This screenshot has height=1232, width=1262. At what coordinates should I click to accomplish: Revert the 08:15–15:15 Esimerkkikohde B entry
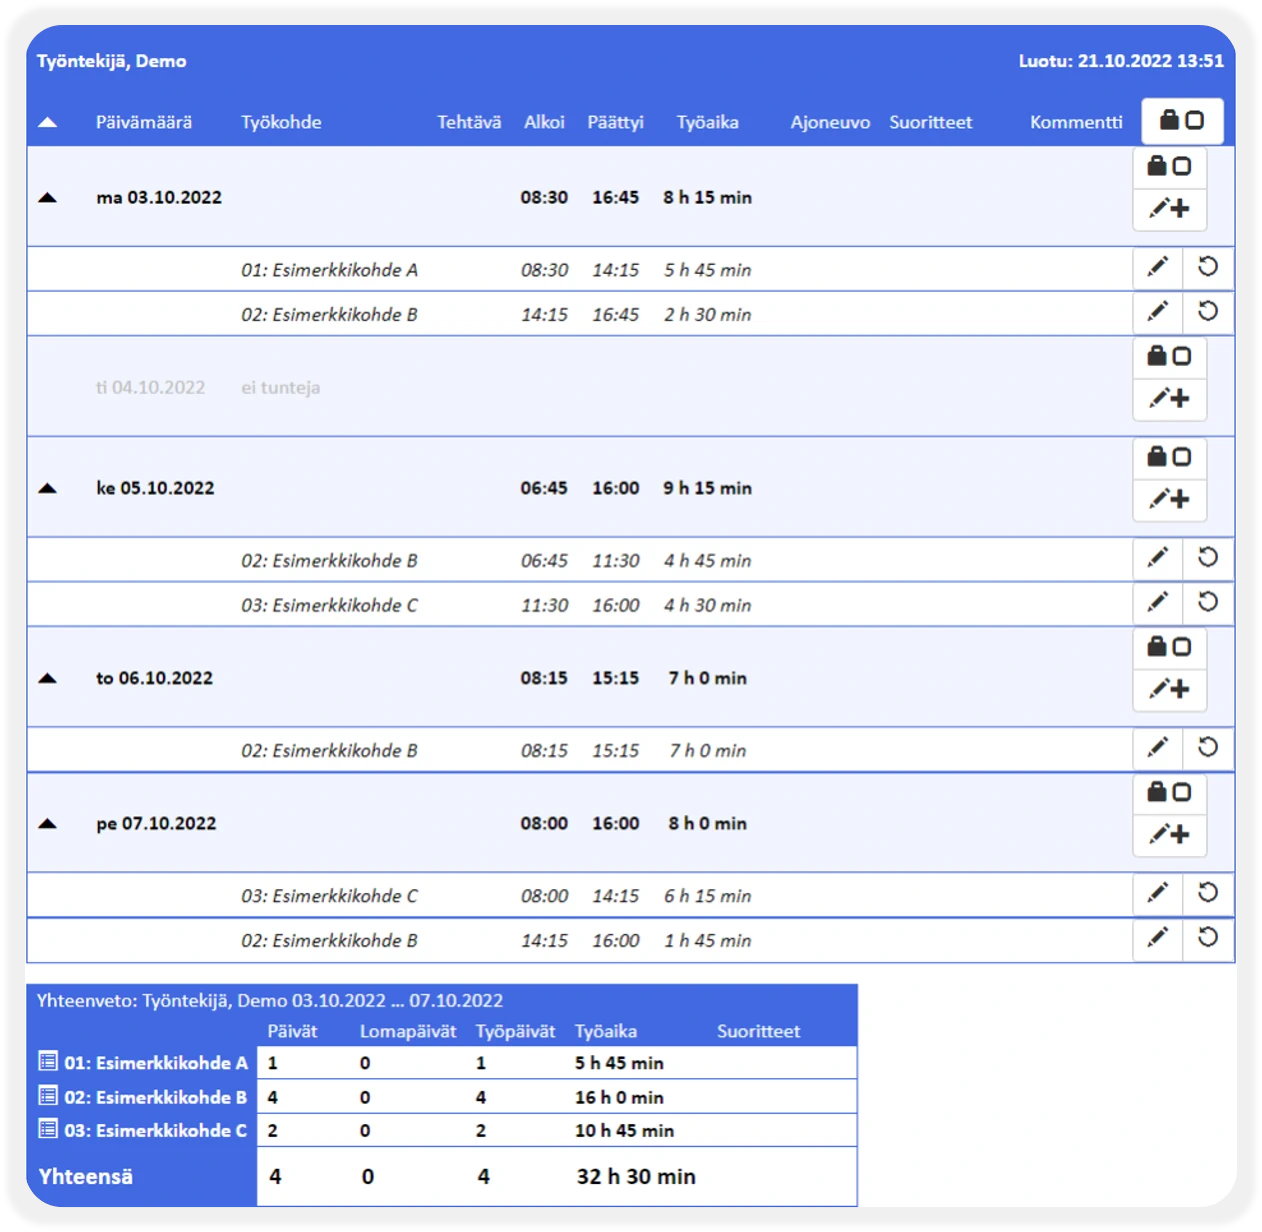1208,747
